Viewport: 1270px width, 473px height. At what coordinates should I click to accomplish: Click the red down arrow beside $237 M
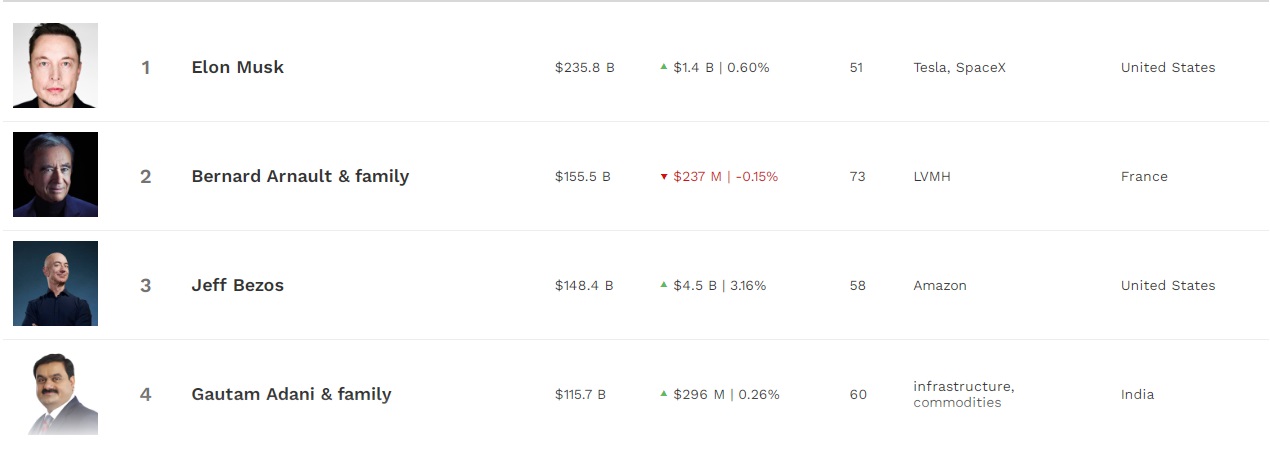tap(663, 177)
